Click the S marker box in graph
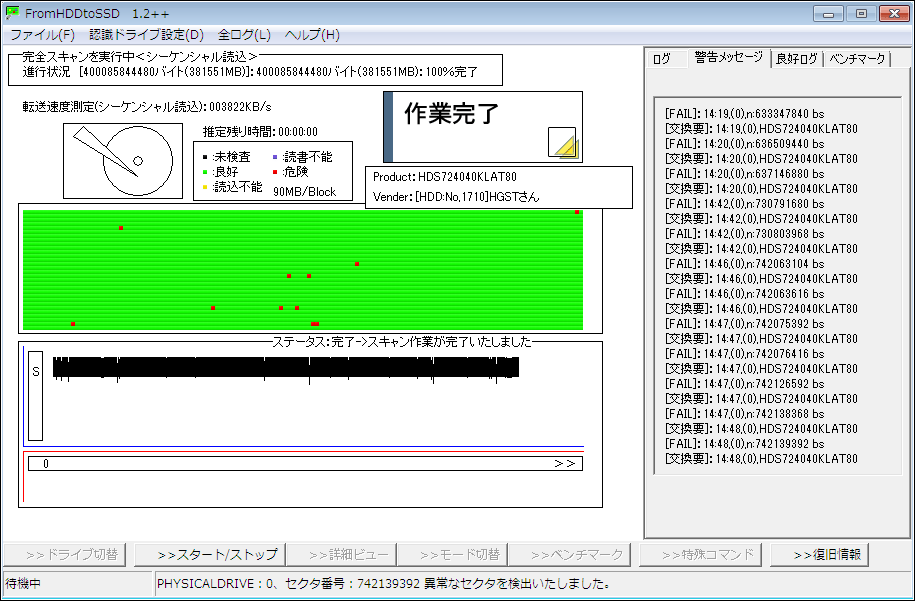This screenshot has height=601, width=915. 36,396
